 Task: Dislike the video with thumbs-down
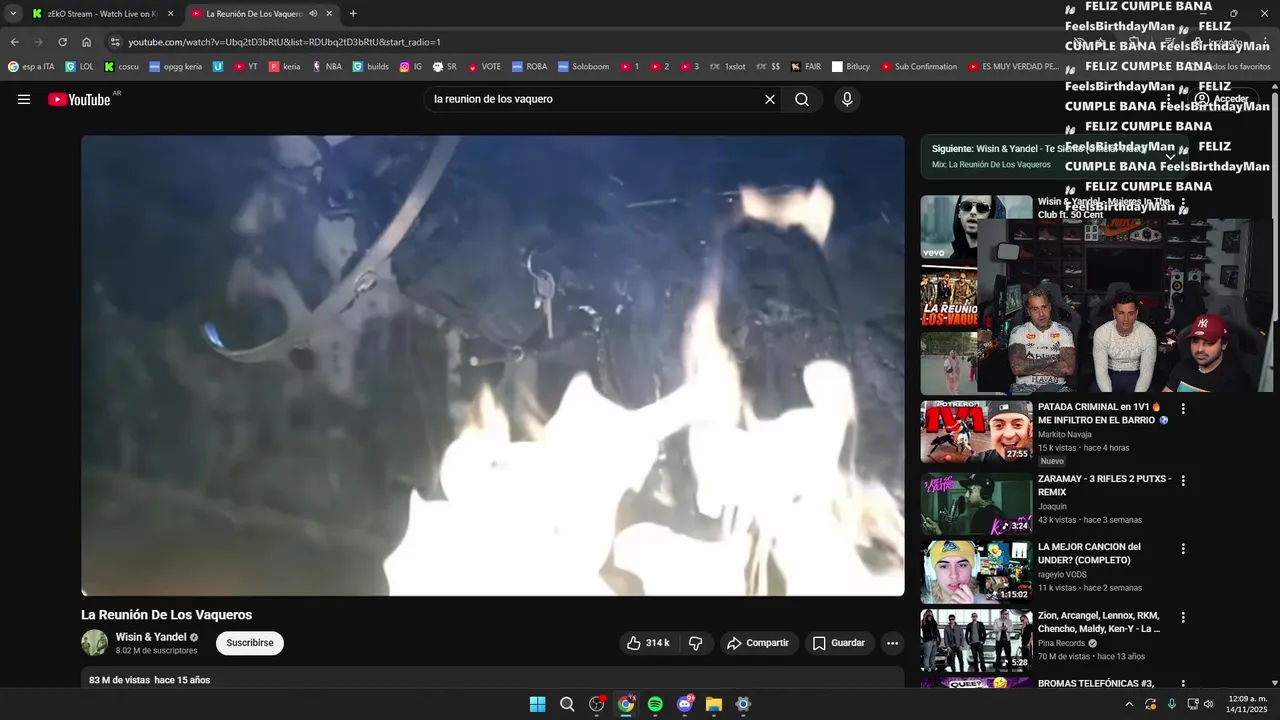(696, 643)
